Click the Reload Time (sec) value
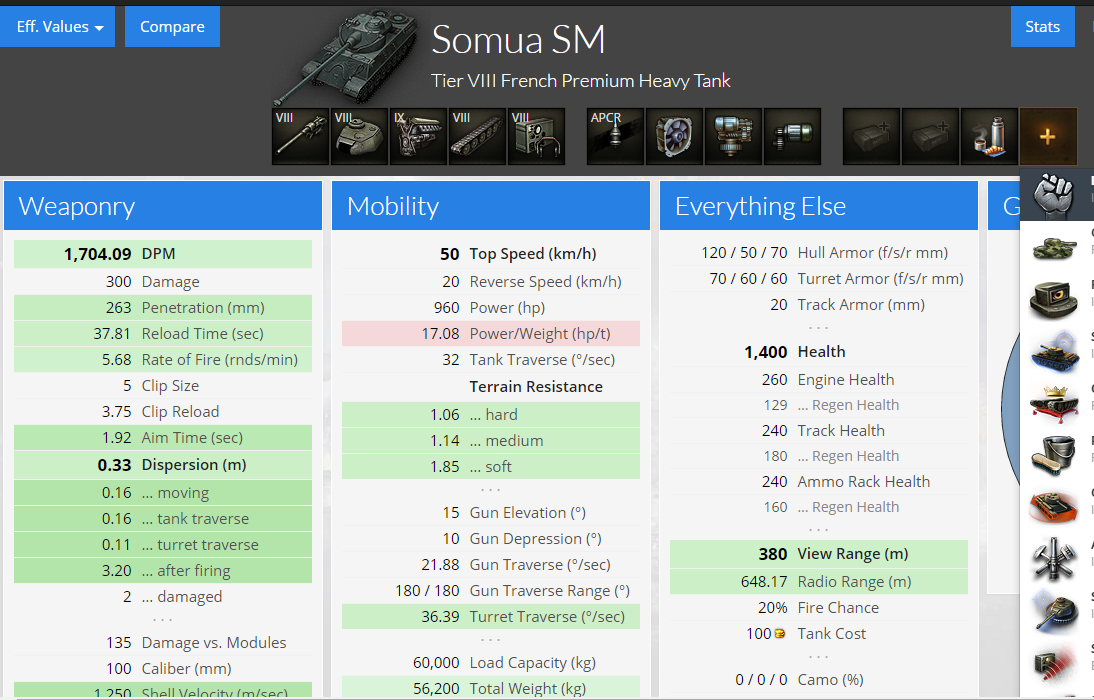Screen dimensions: 1094x700 (112, 334)
